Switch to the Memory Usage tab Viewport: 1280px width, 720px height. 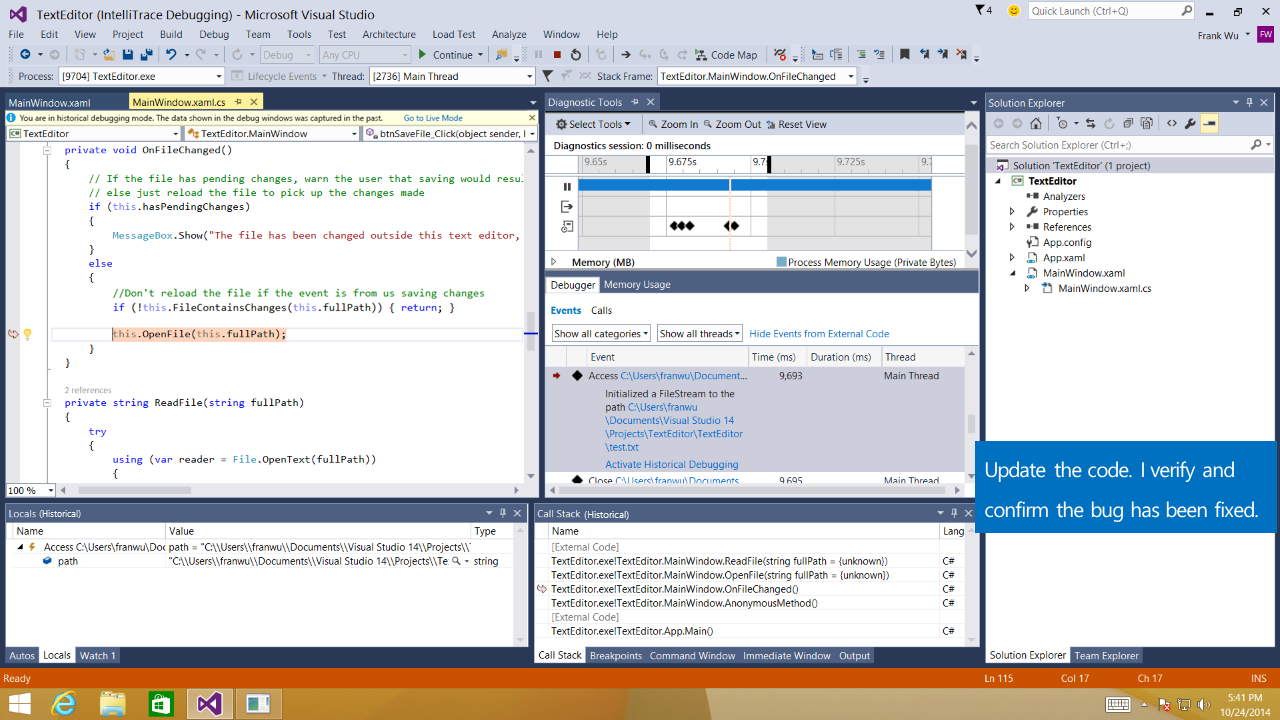click(x=637, y=285)
